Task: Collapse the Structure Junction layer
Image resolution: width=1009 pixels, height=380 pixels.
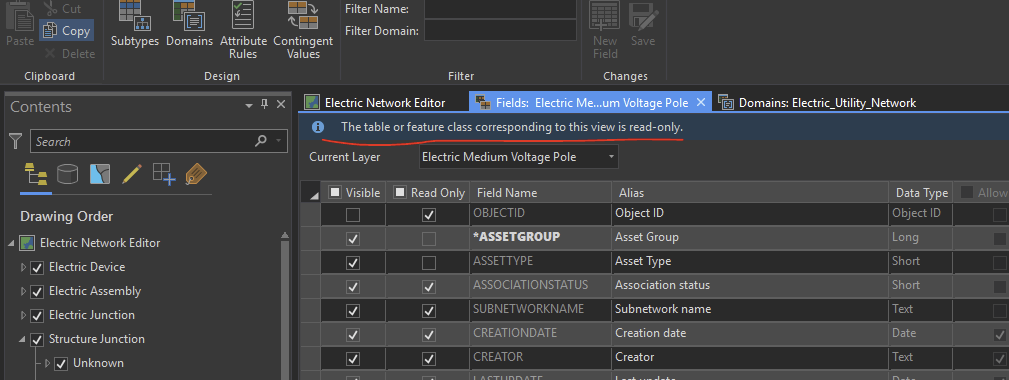Action: click(x=24, y=339)
